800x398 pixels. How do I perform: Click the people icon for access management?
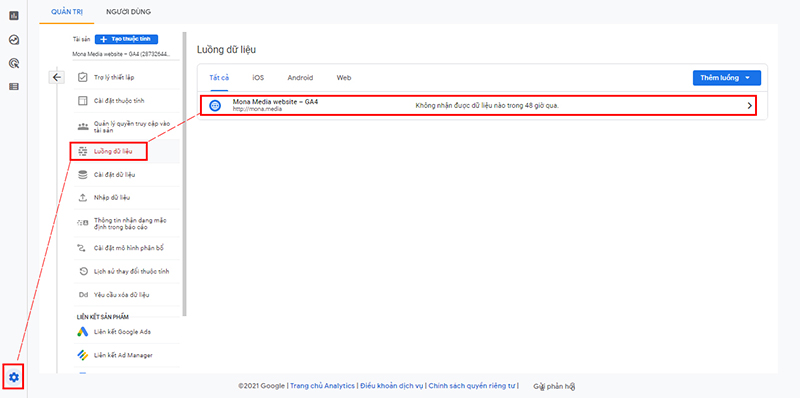[82, 127]
